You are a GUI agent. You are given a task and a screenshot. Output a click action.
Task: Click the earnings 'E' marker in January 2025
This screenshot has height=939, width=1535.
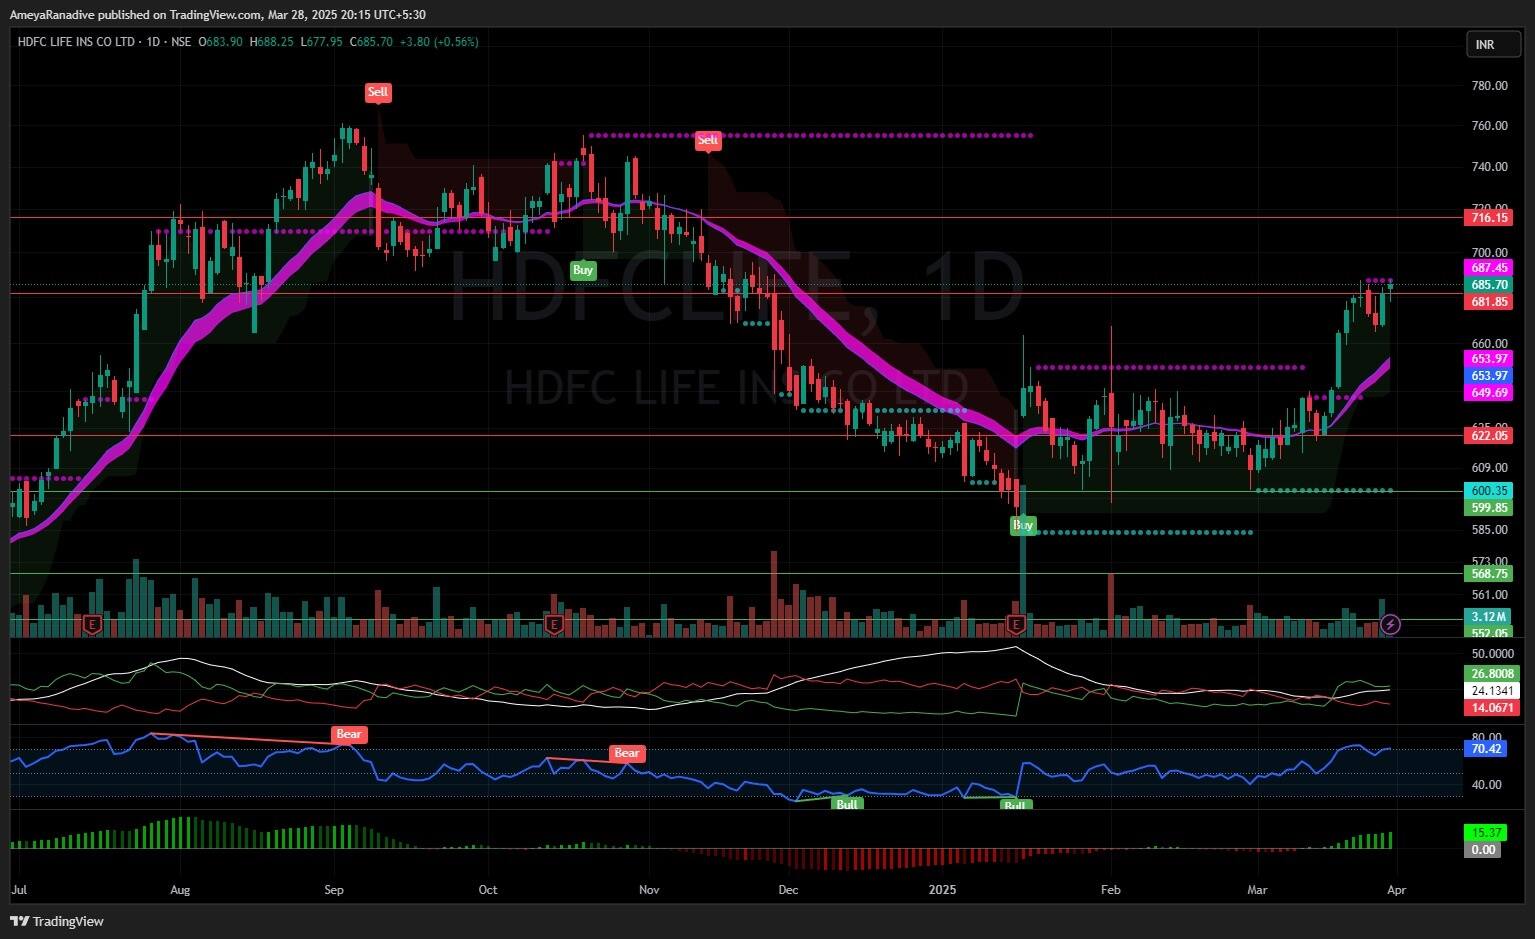1016,624
